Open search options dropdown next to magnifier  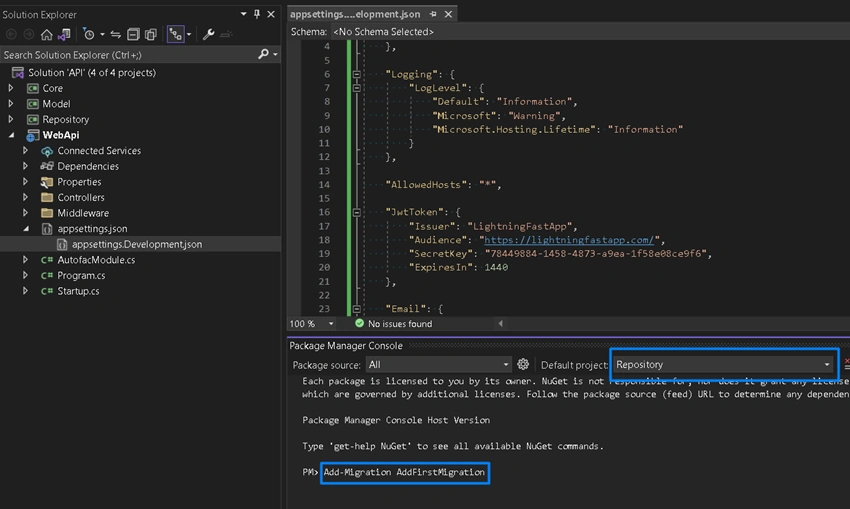click(275, 54)
